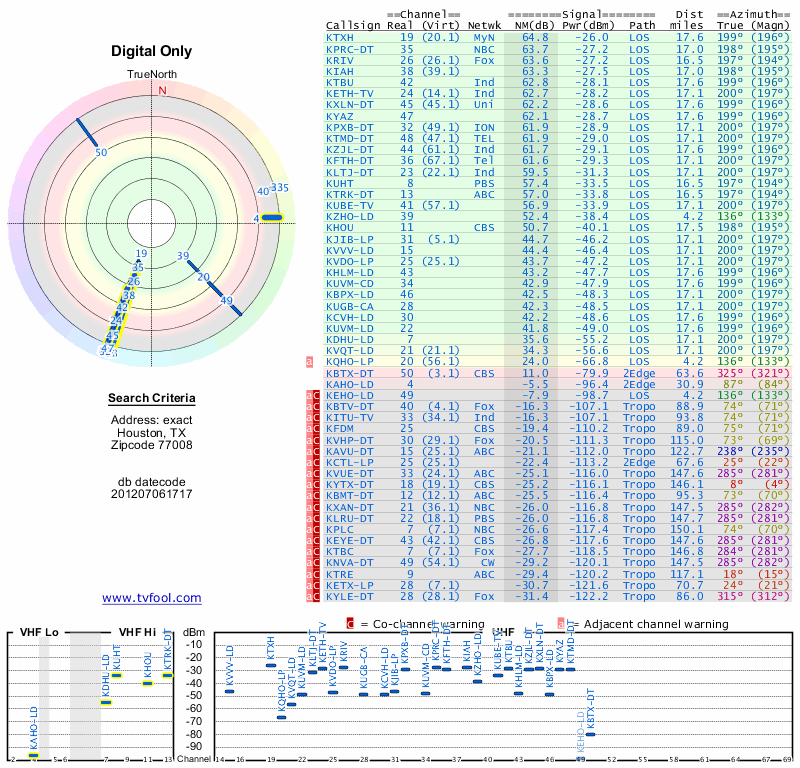Screen dimensions: 800x768
Task: Click the 'C' warning marker in KBTV-DT row
Action: 316,407
